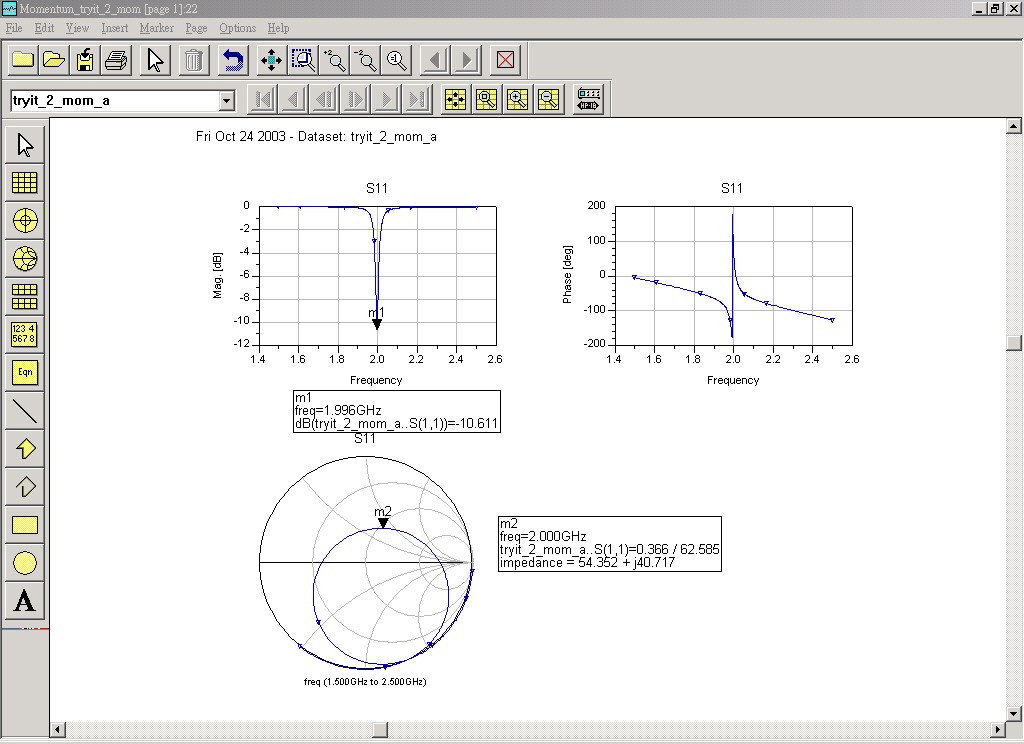The width and height of the screenshot is (1024, 744).
Task: Open the Help menu
Action: [278, 28]
